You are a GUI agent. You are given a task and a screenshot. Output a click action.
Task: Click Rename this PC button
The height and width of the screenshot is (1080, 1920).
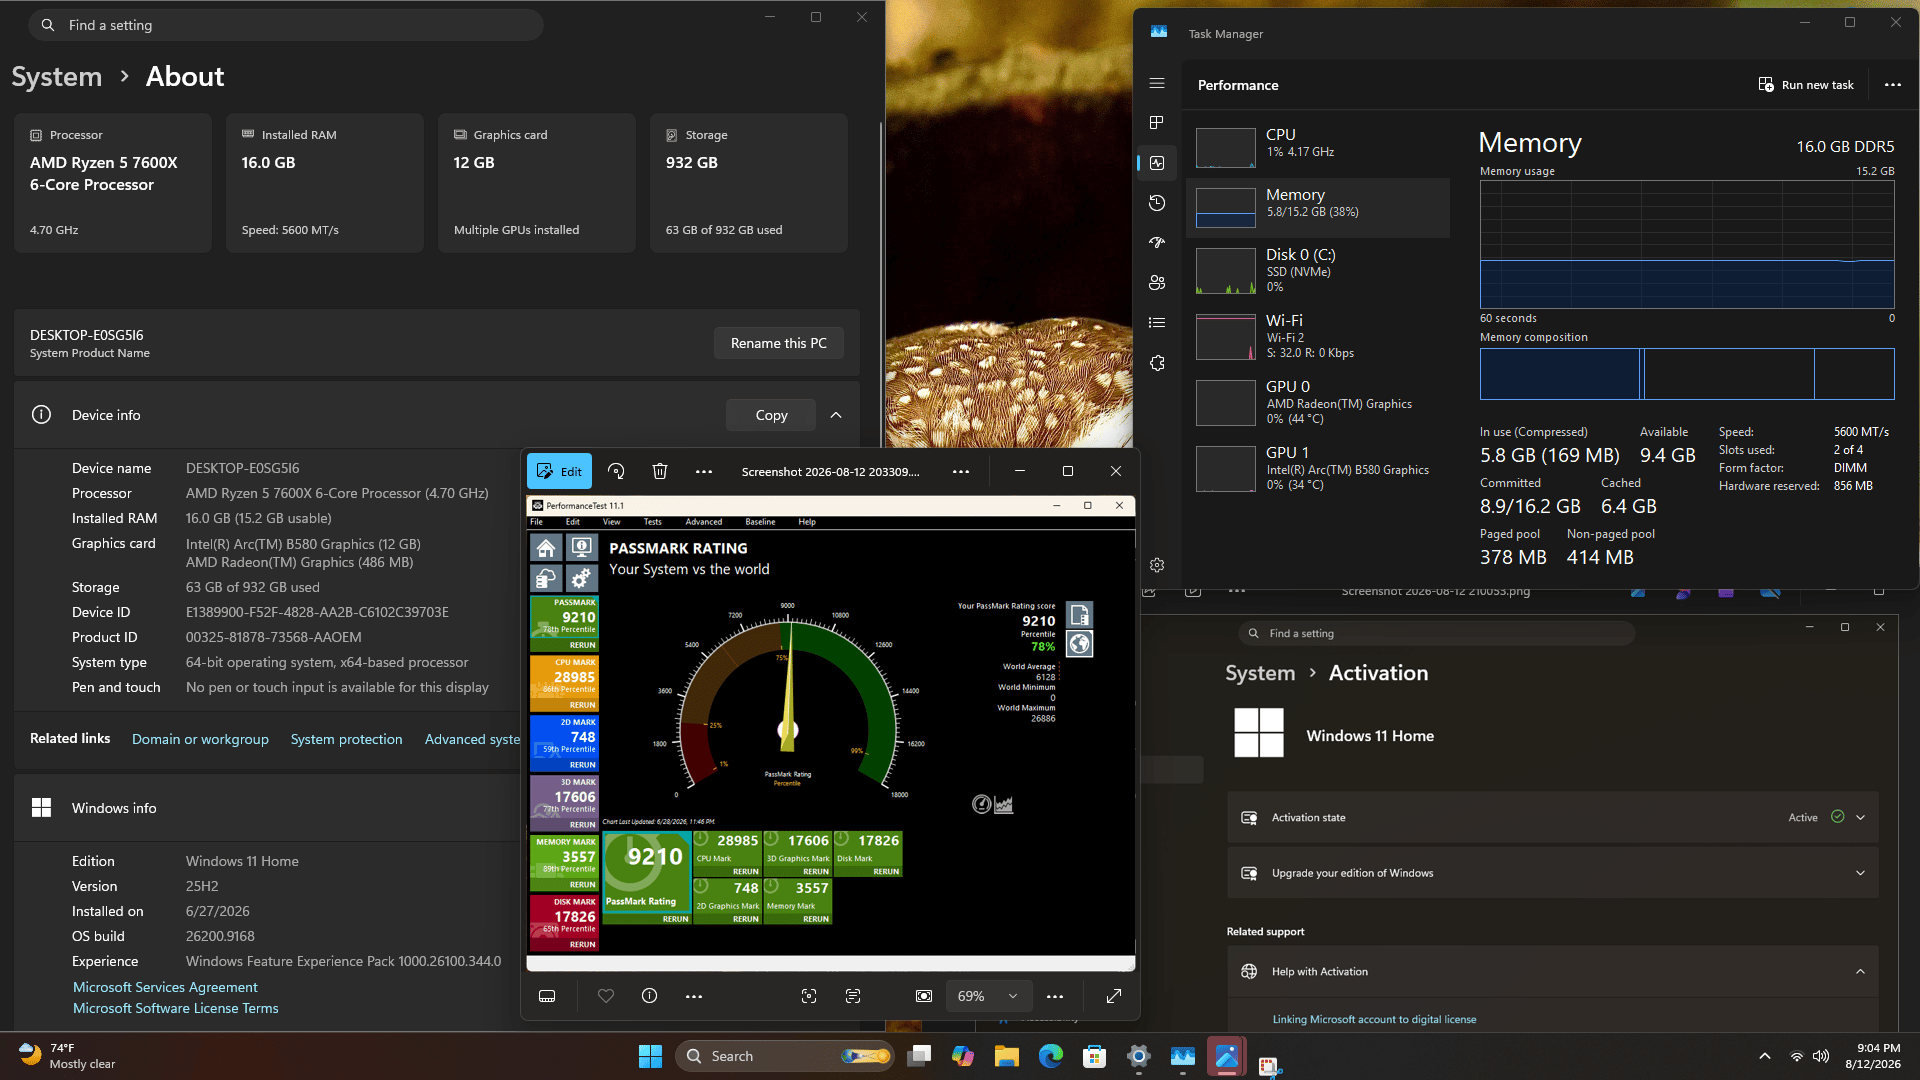pos(778,343)
